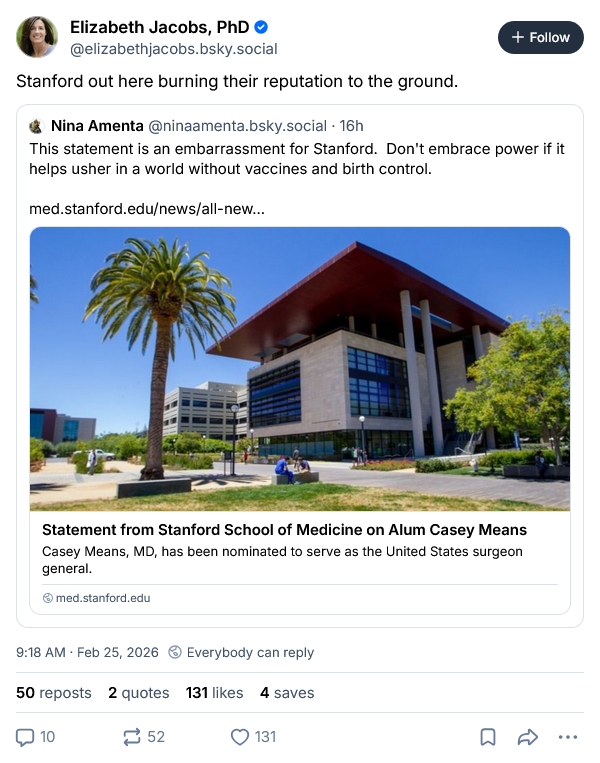Click the @elizabethjacobs.bsky.social handle
The height and width of the screenshot is (763, 600).
174,48
